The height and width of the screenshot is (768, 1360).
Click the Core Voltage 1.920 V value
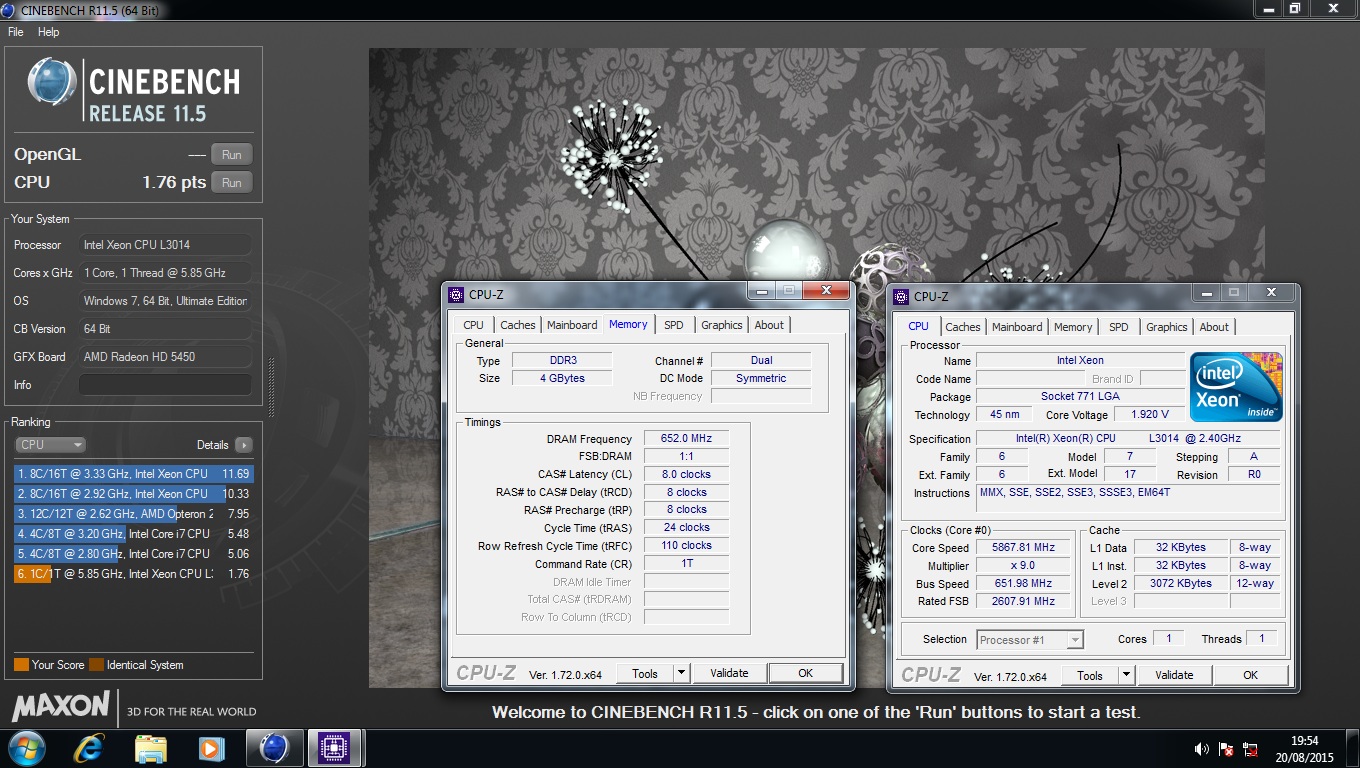pos(1149,415)
